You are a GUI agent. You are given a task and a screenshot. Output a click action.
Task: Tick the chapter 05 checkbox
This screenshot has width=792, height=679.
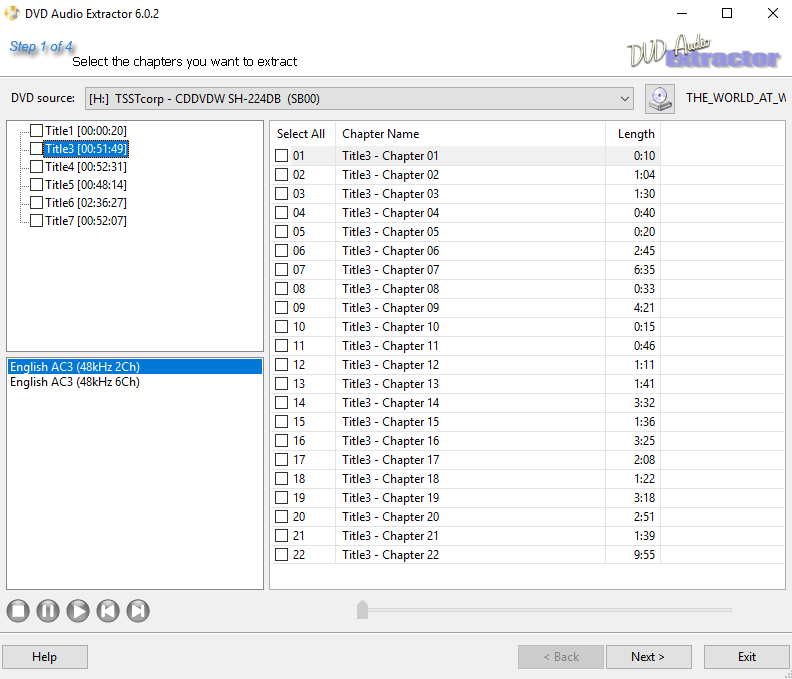[281, 232]
